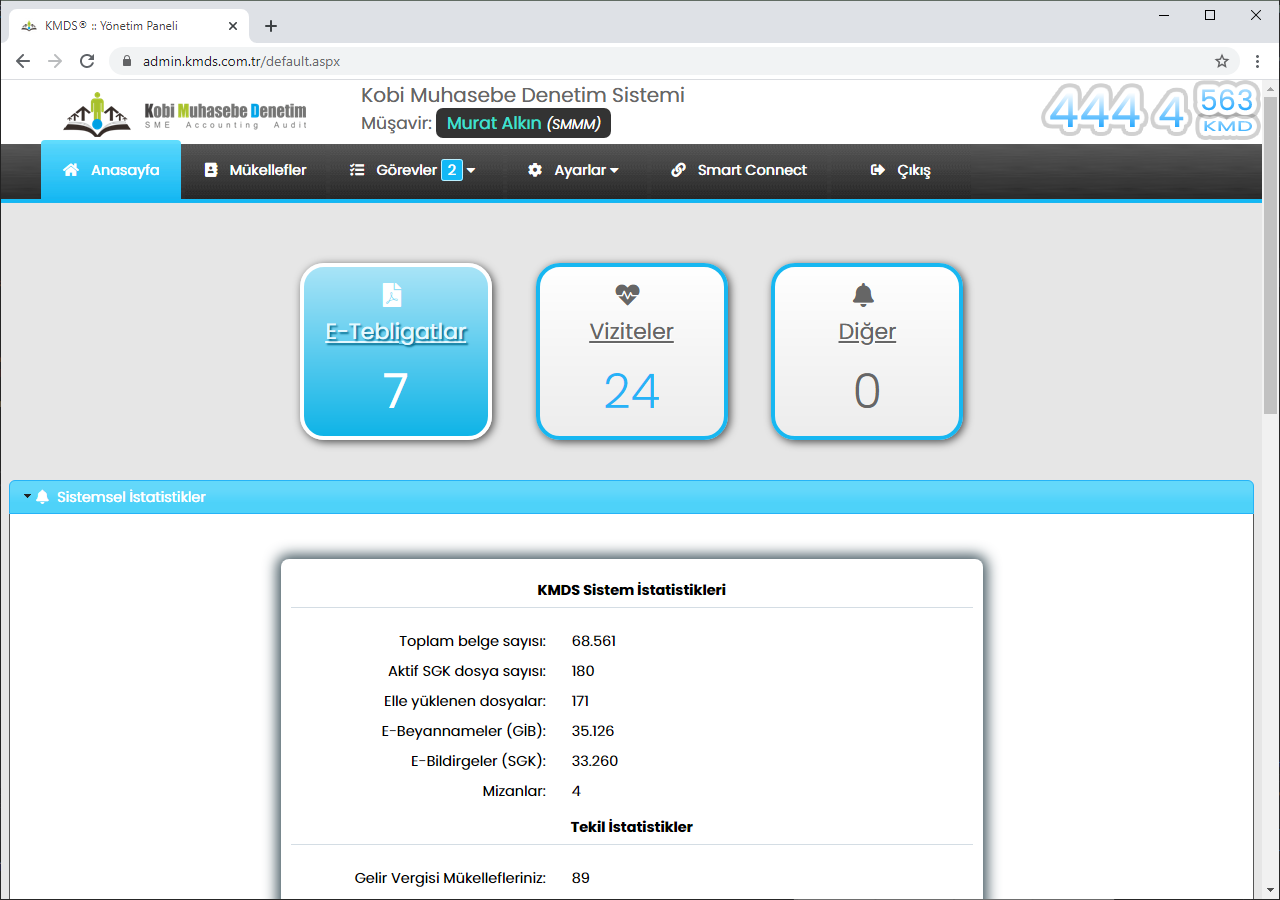Image resolution: width=1280 pixels, height=900 pixels.
Task: Click the 444 4 563 KMD phone badge
Action: pyautogui.click(x=1151, y=110)
